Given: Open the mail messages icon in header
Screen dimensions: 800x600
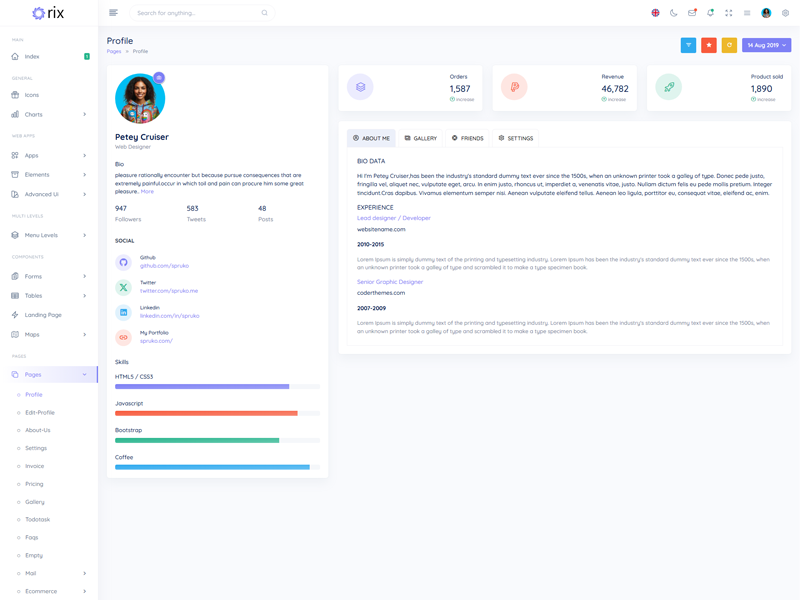Looking at the screenshot, I should (692, 13).
